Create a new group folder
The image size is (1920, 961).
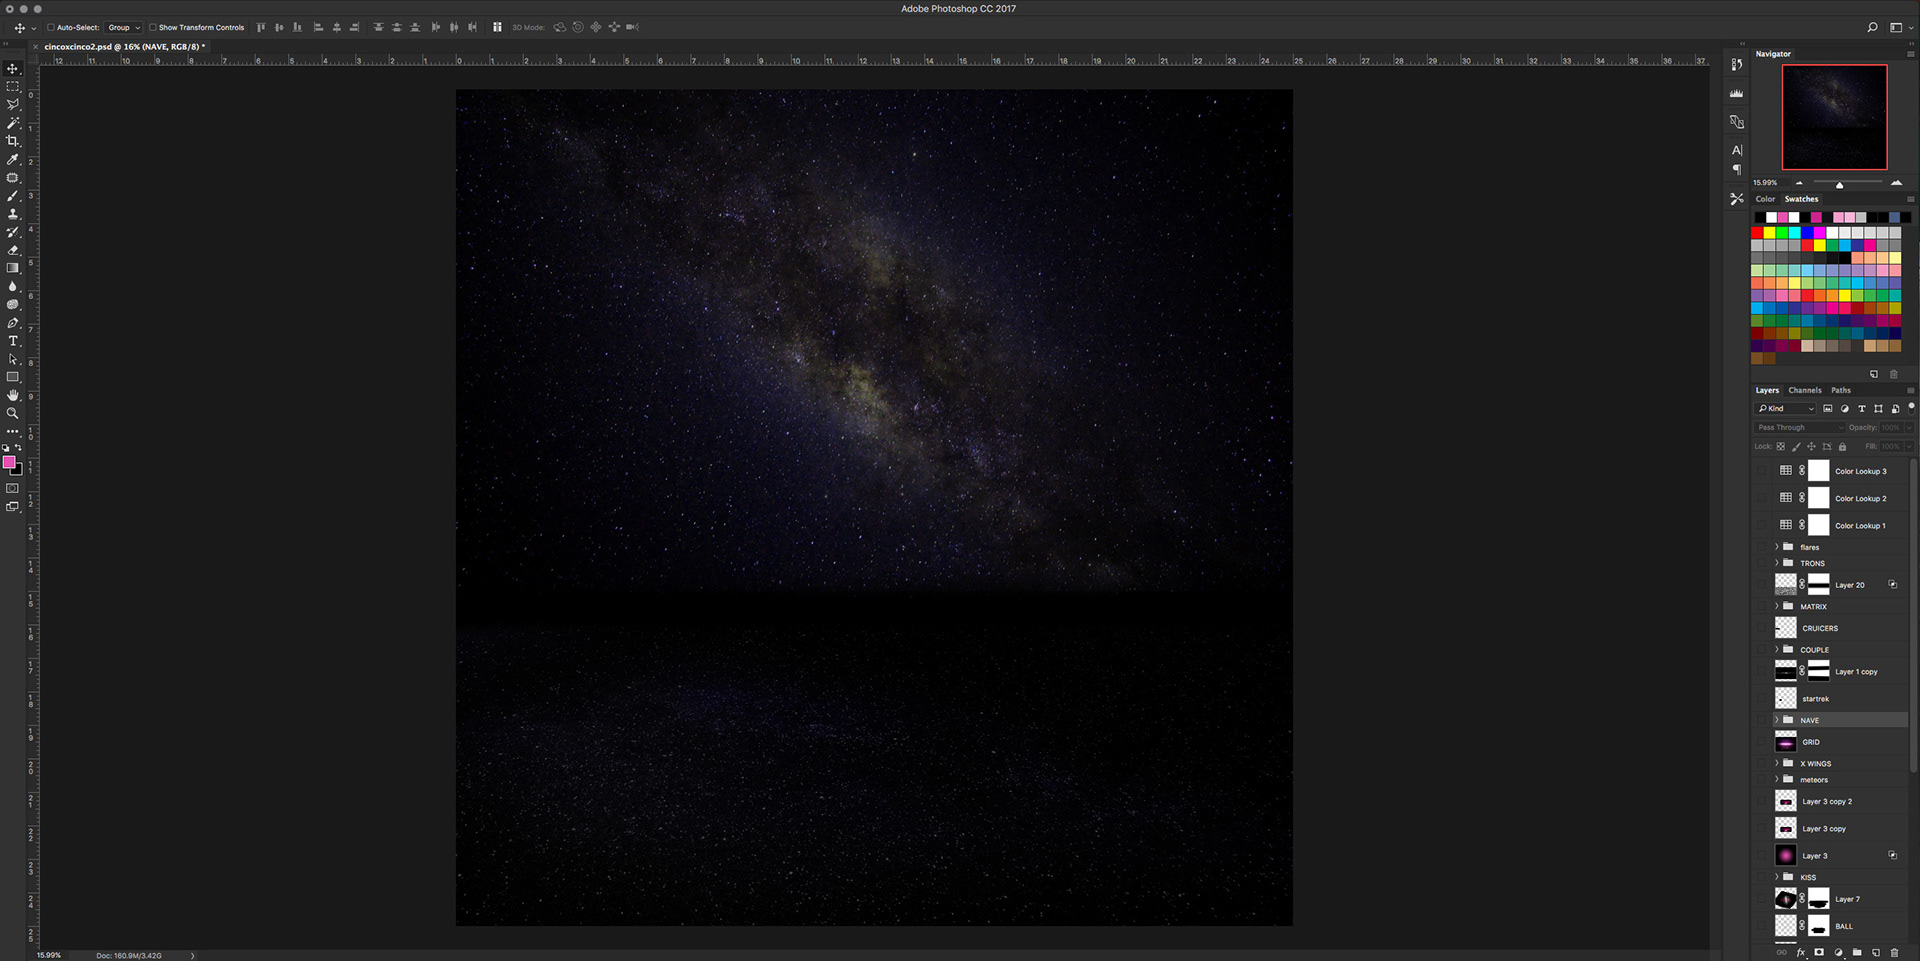pyautogui.click(x=1857, y=953)
